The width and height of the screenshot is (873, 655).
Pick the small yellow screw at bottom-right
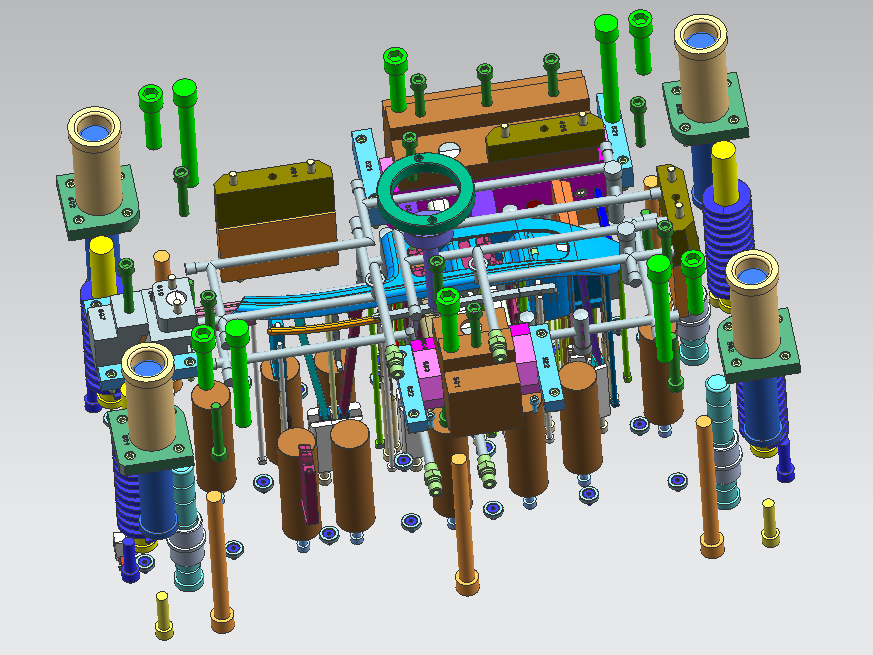[x=769, y=523]
